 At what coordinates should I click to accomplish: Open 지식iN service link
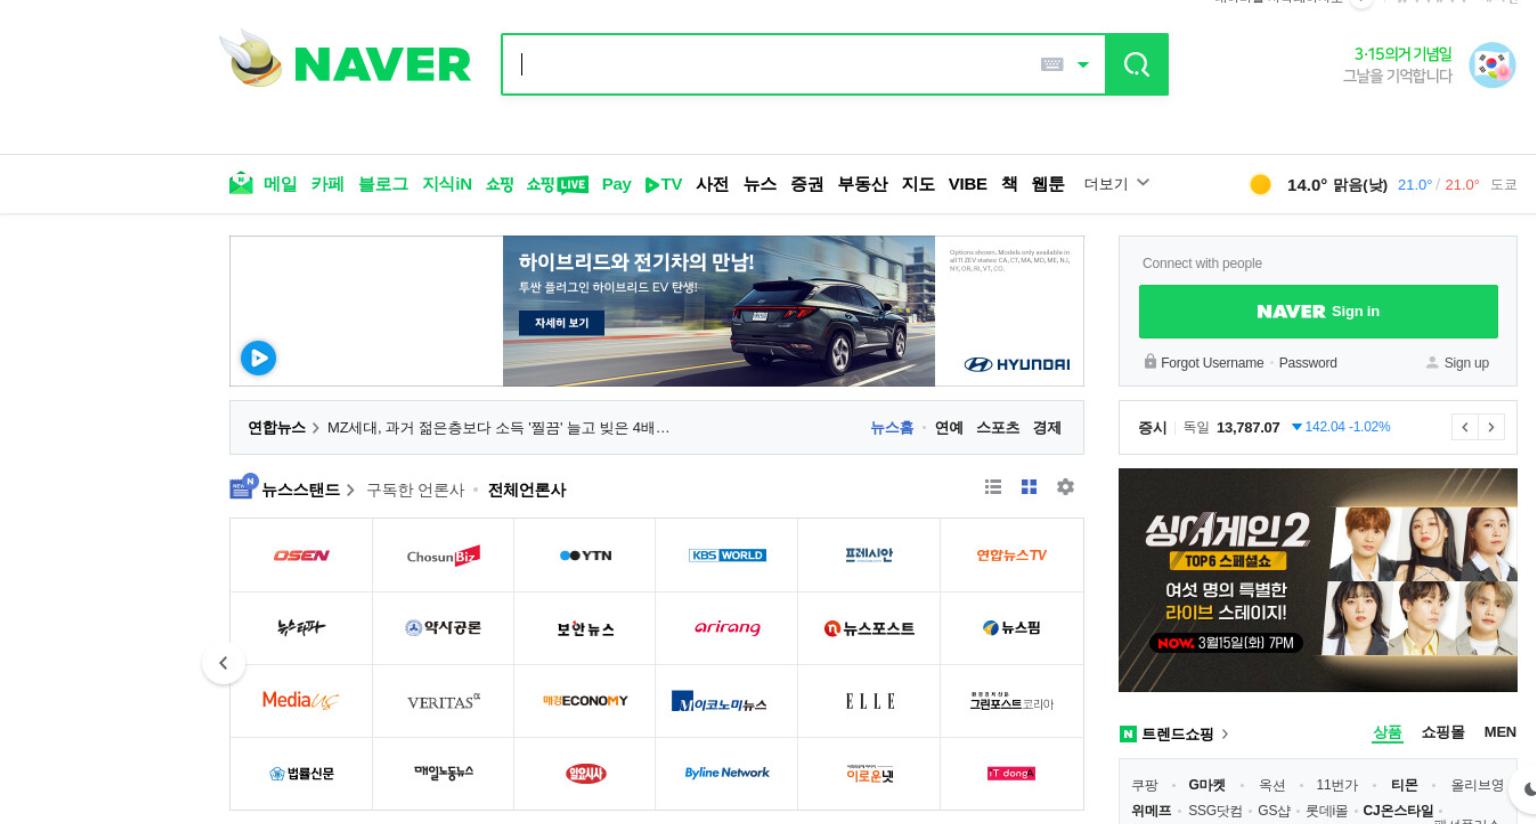pyautogui.click(x=446, y=184)
